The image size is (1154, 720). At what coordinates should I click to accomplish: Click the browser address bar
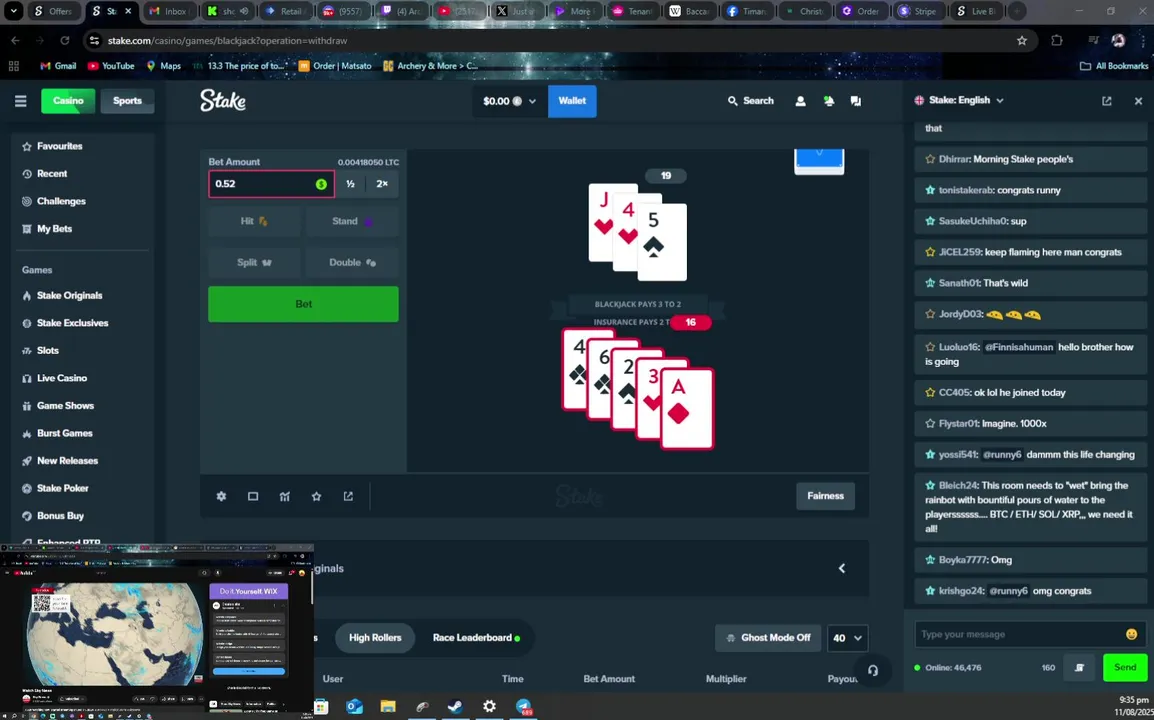point(556,40)
